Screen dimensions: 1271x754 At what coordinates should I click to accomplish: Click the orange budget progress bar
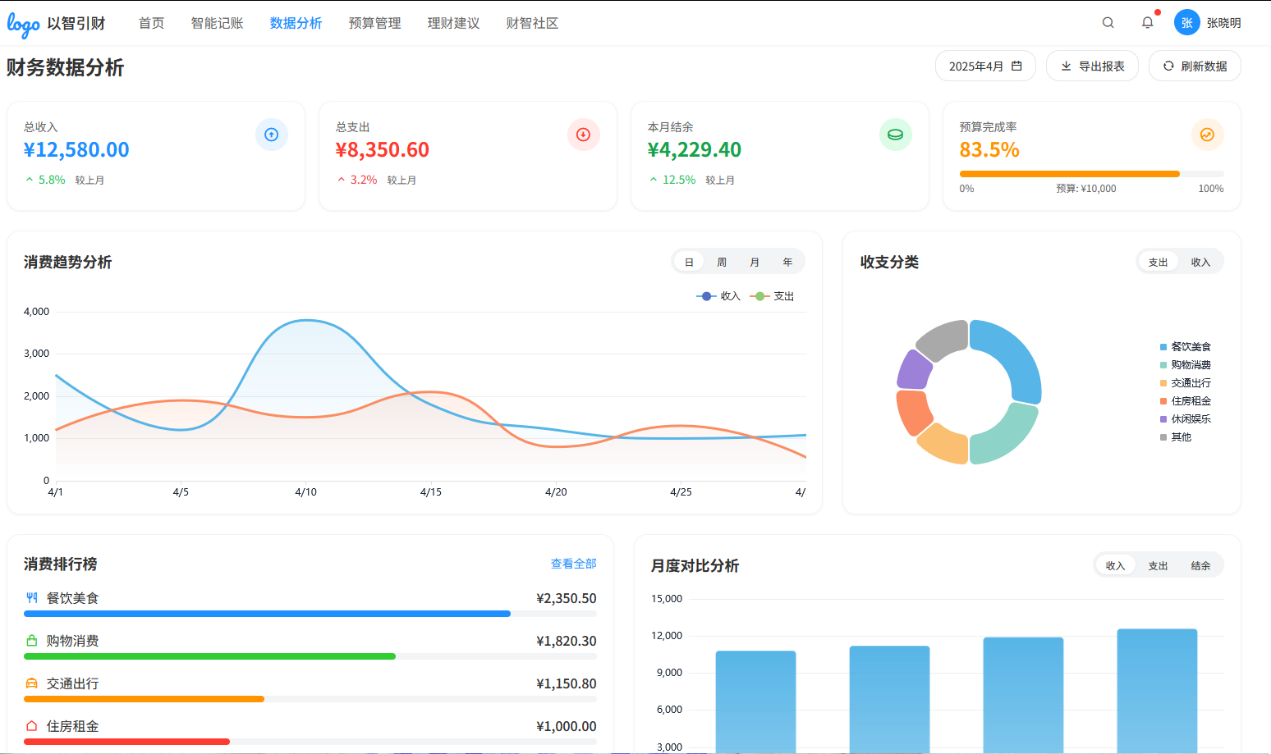pos(1069,174)
